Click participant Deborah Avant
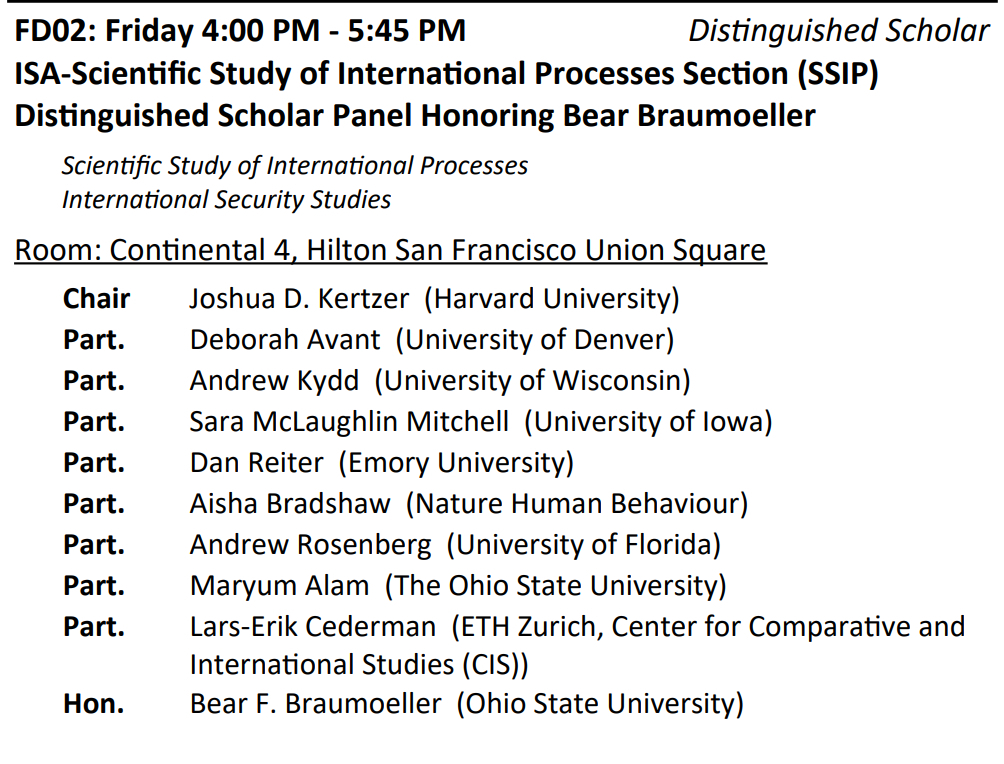 tap(285, 339)
